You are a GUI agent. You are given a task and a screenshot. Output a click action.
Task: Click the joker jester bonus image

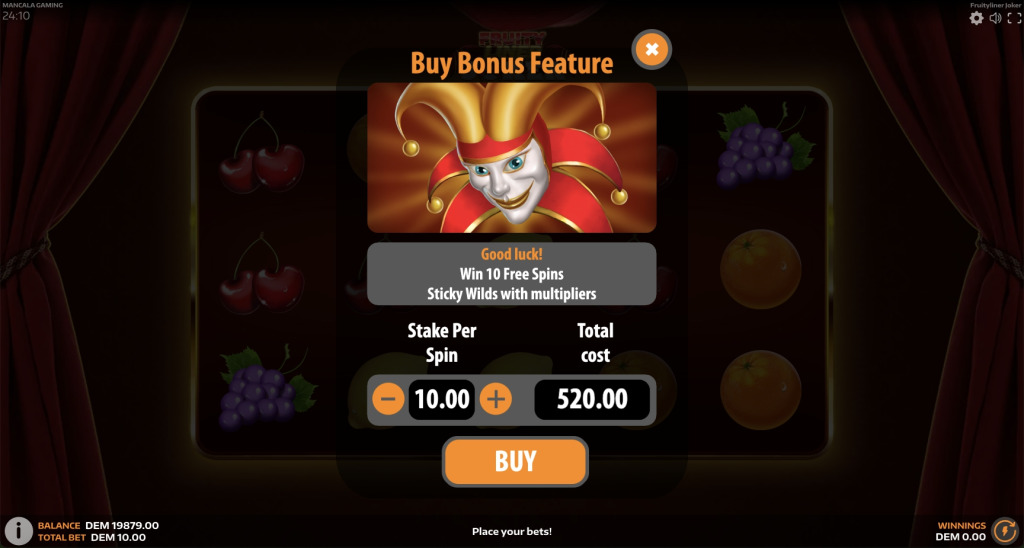click(x=511, y=157)
